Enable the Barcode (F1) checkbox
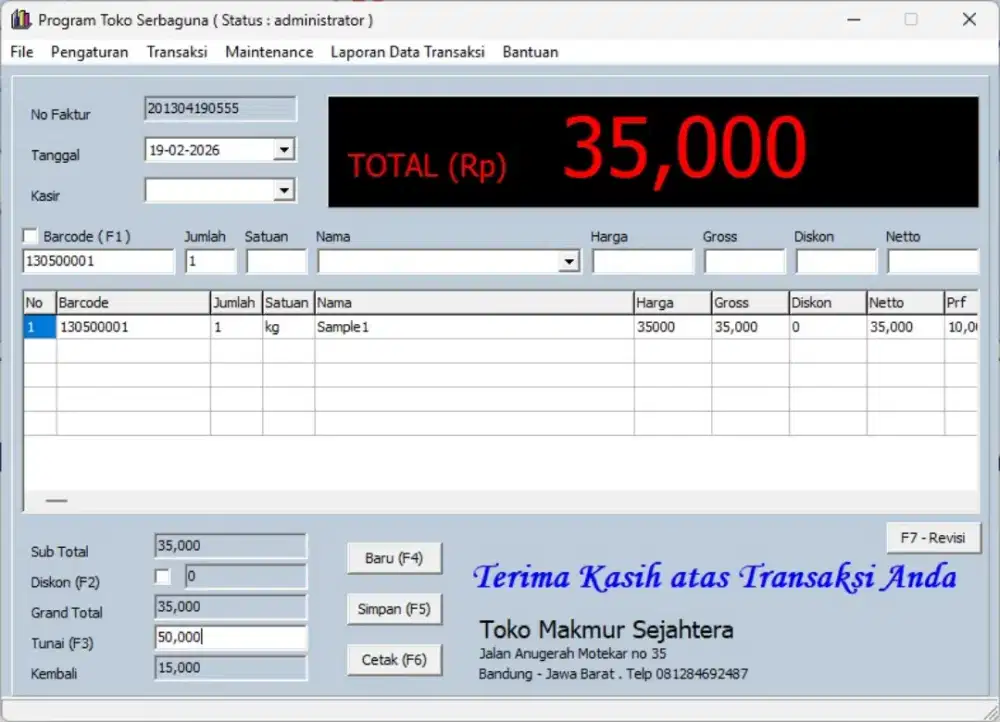 pyautogui.click(x=28, y=236)
